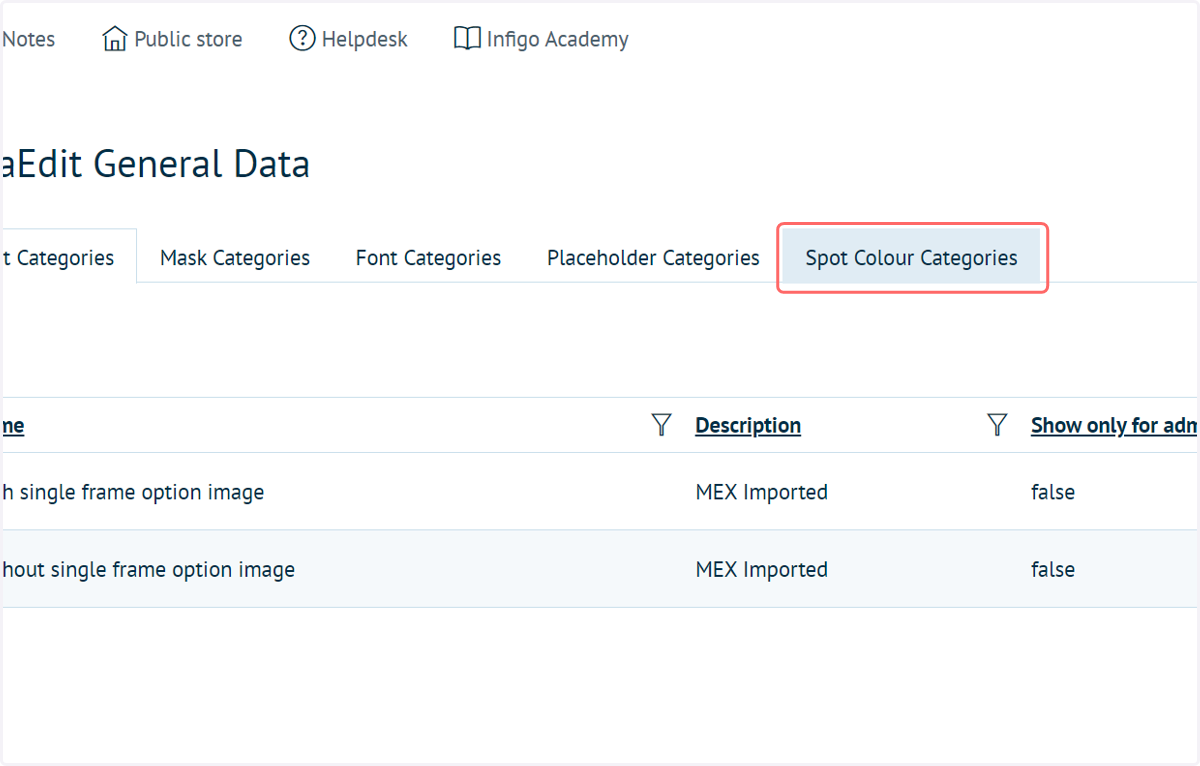Click the 'hout single frame option image' row name
Viewport: 1200px width, 766px height.
coord(148,570)
